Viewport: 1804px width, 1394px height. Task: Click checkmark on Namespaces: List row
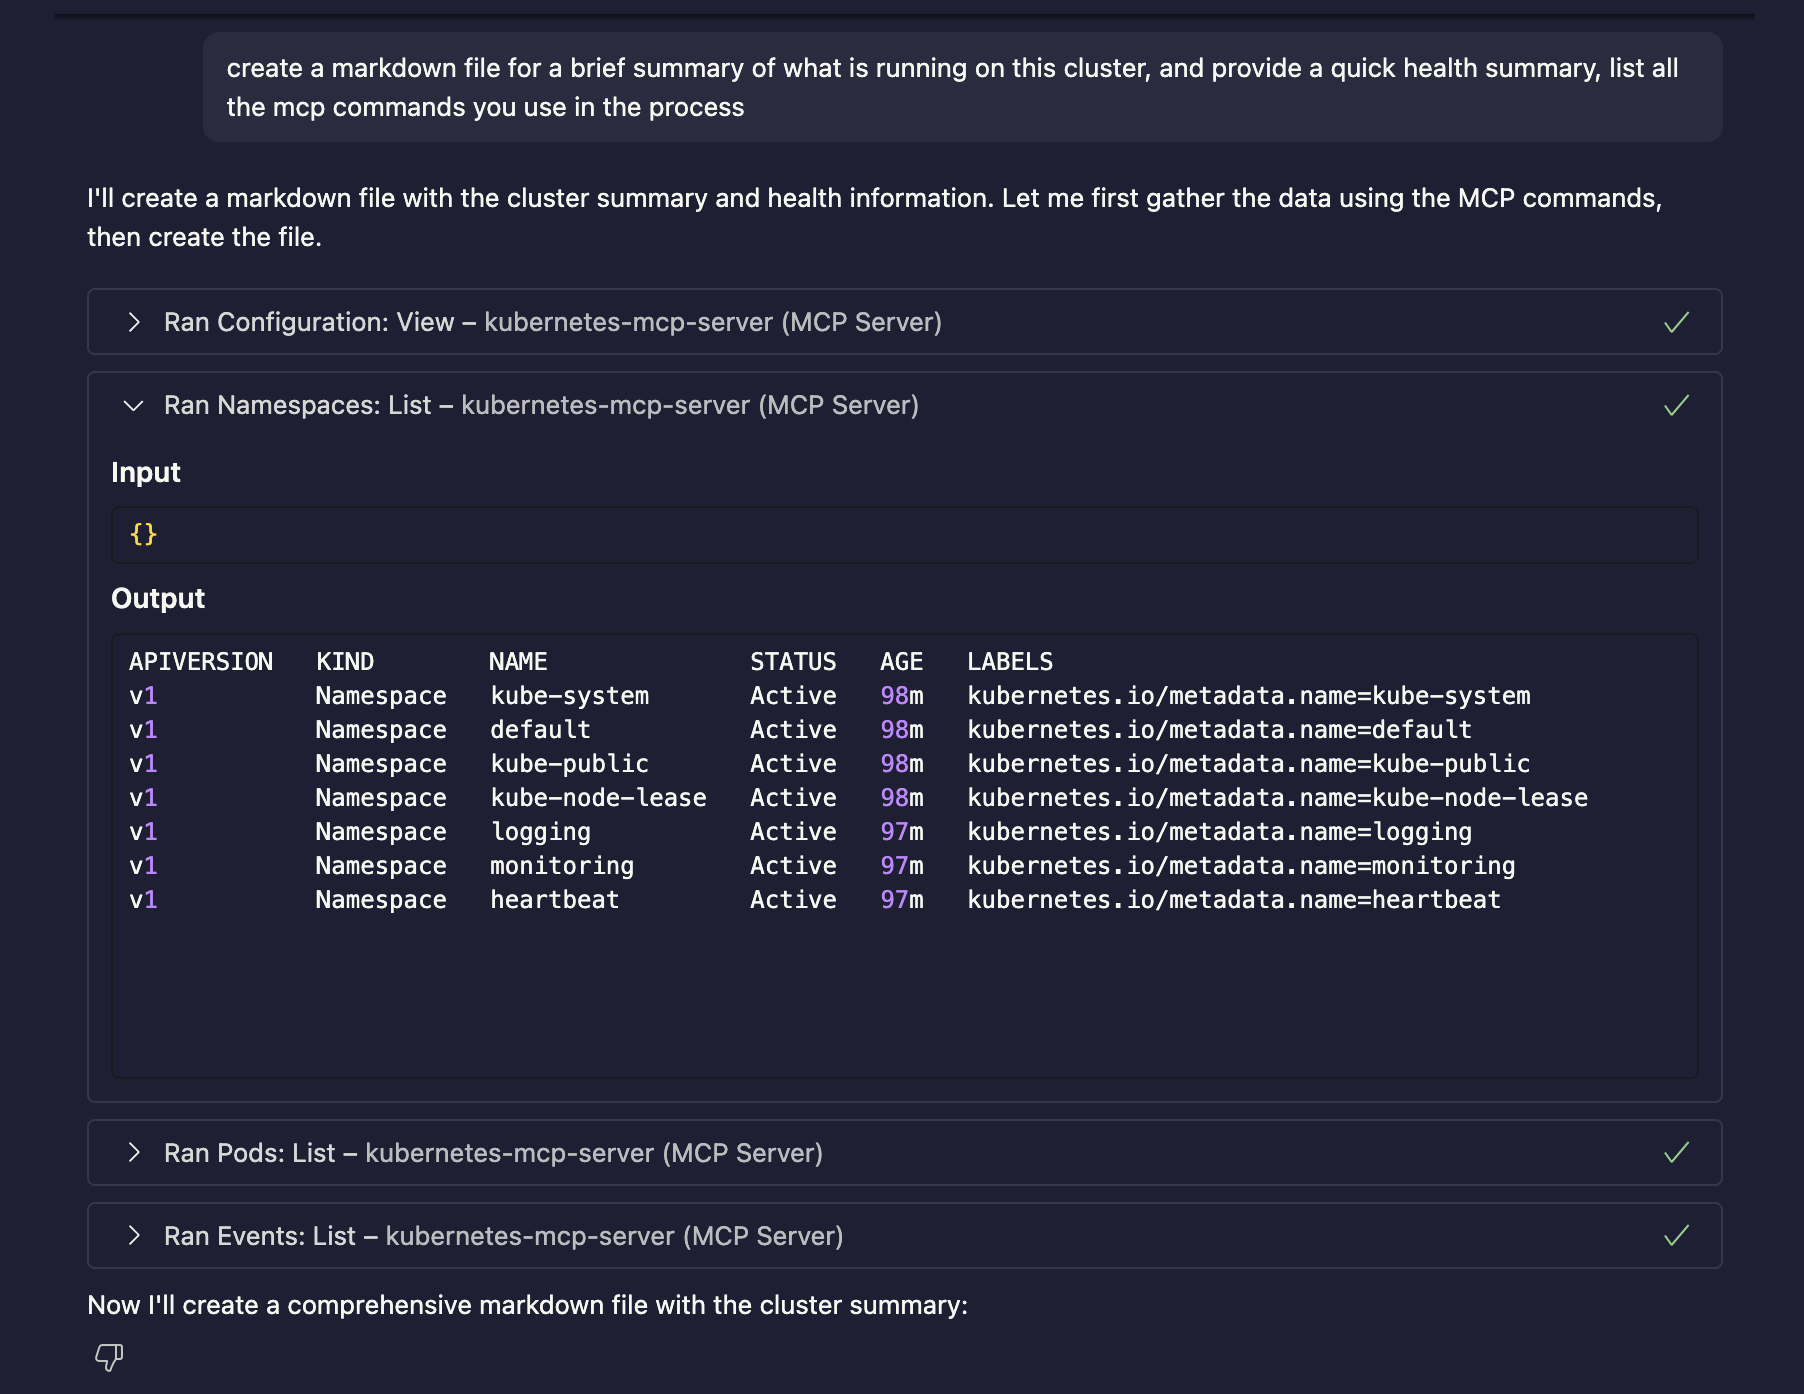click(1676, 405)
